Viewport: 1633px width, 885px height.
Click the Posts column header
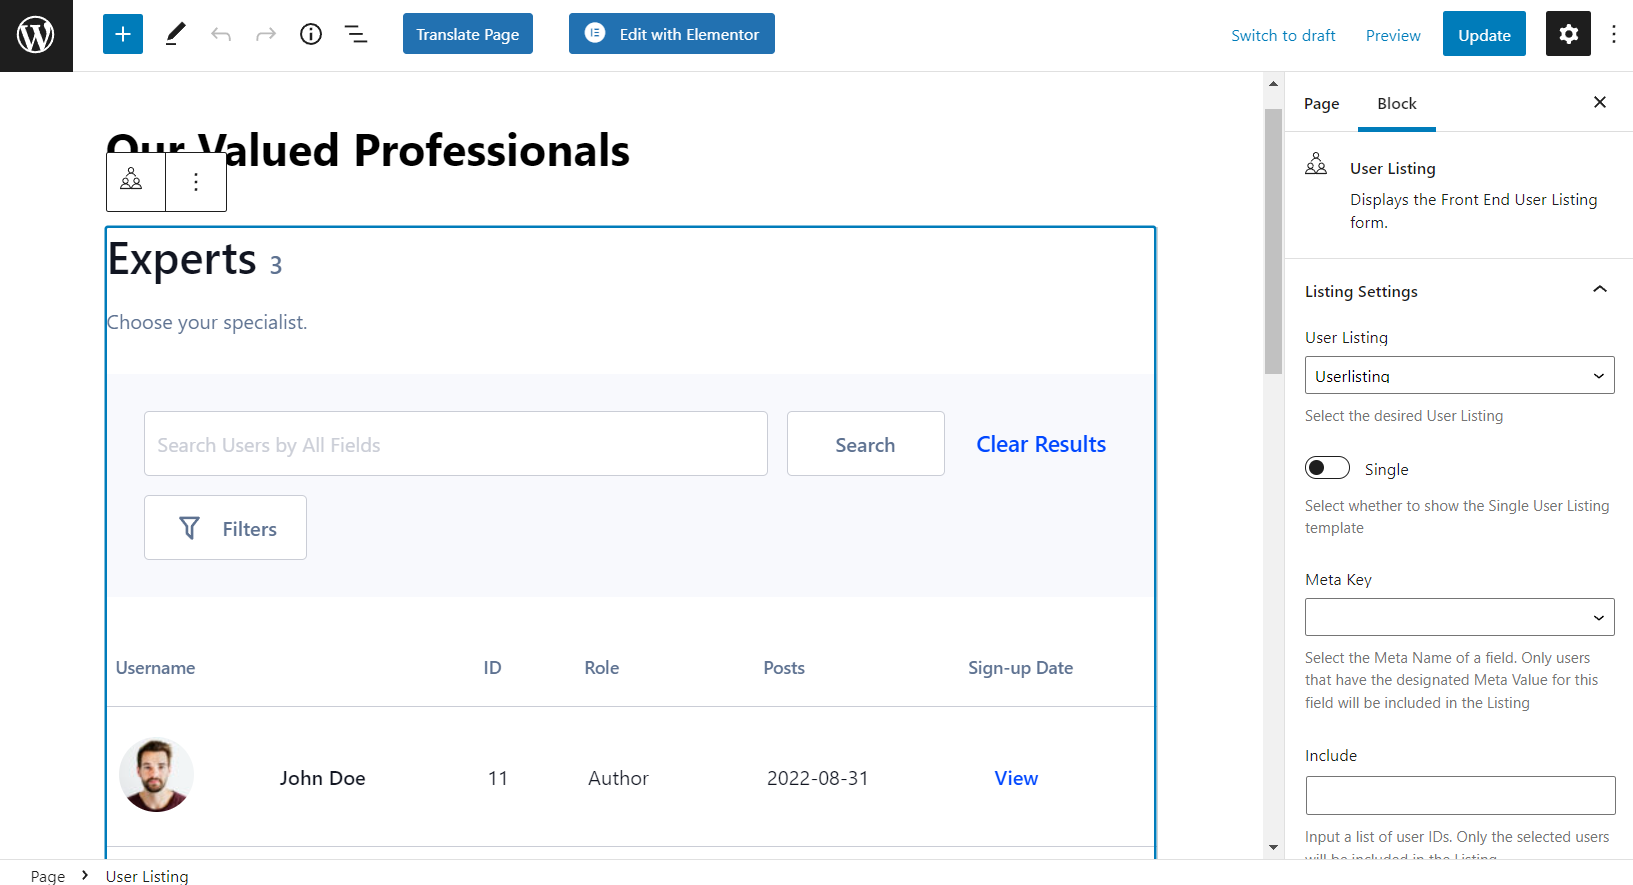(784, 668)
